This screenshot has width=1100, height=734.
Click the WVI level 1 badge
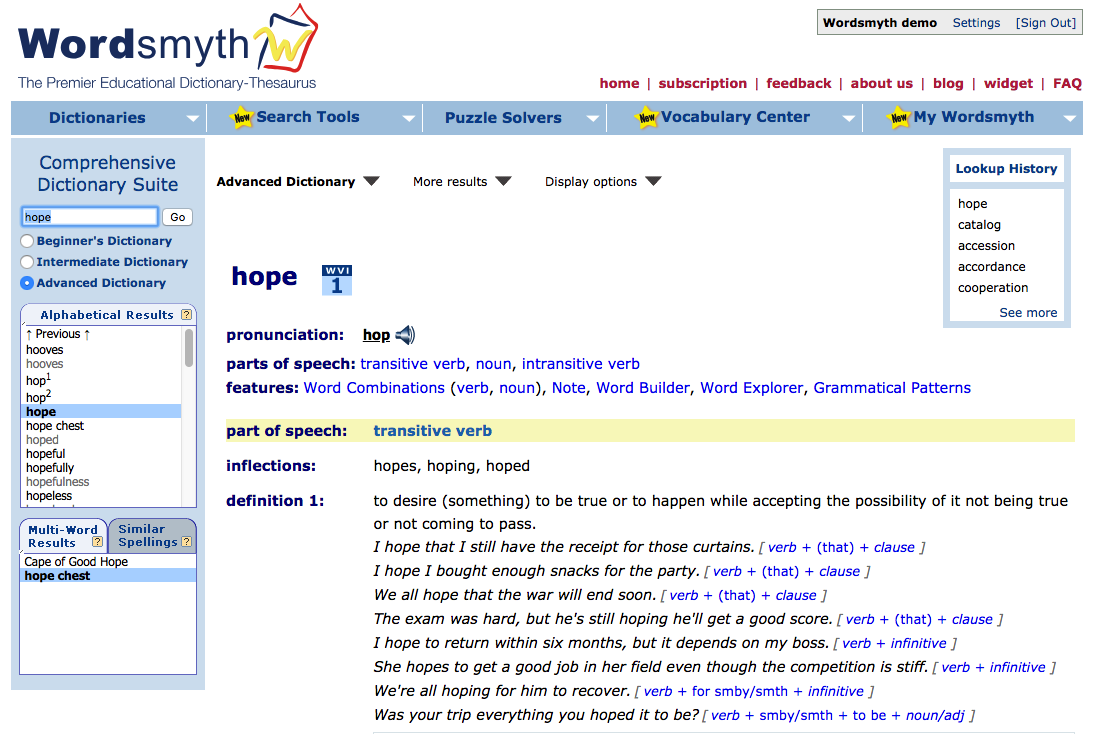pyautogui.click(x=337, y=280)
